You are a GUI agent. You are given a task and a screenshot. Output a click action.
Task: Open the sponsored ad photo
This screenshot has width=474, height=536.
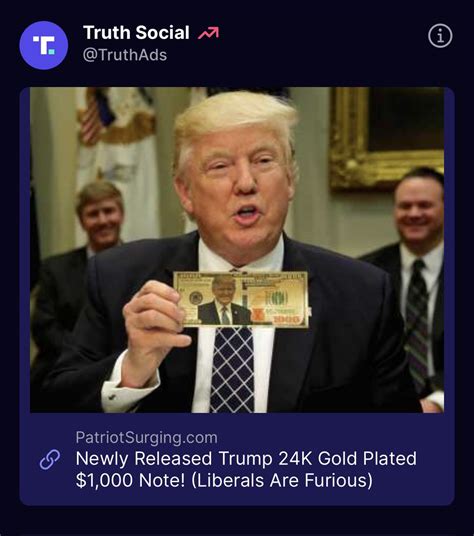point(237,250)
